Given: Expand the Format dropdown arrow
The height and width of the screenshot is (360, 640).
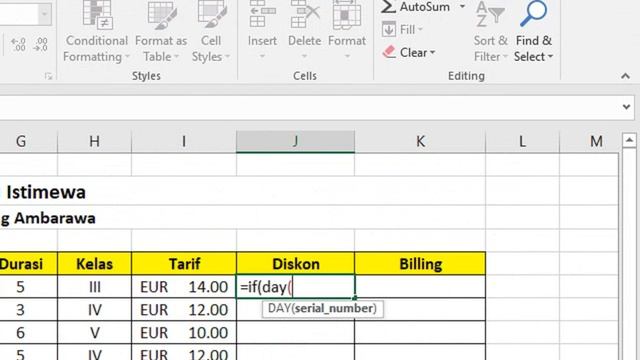Looking at the screenshot, I should (x=347, y=56).
